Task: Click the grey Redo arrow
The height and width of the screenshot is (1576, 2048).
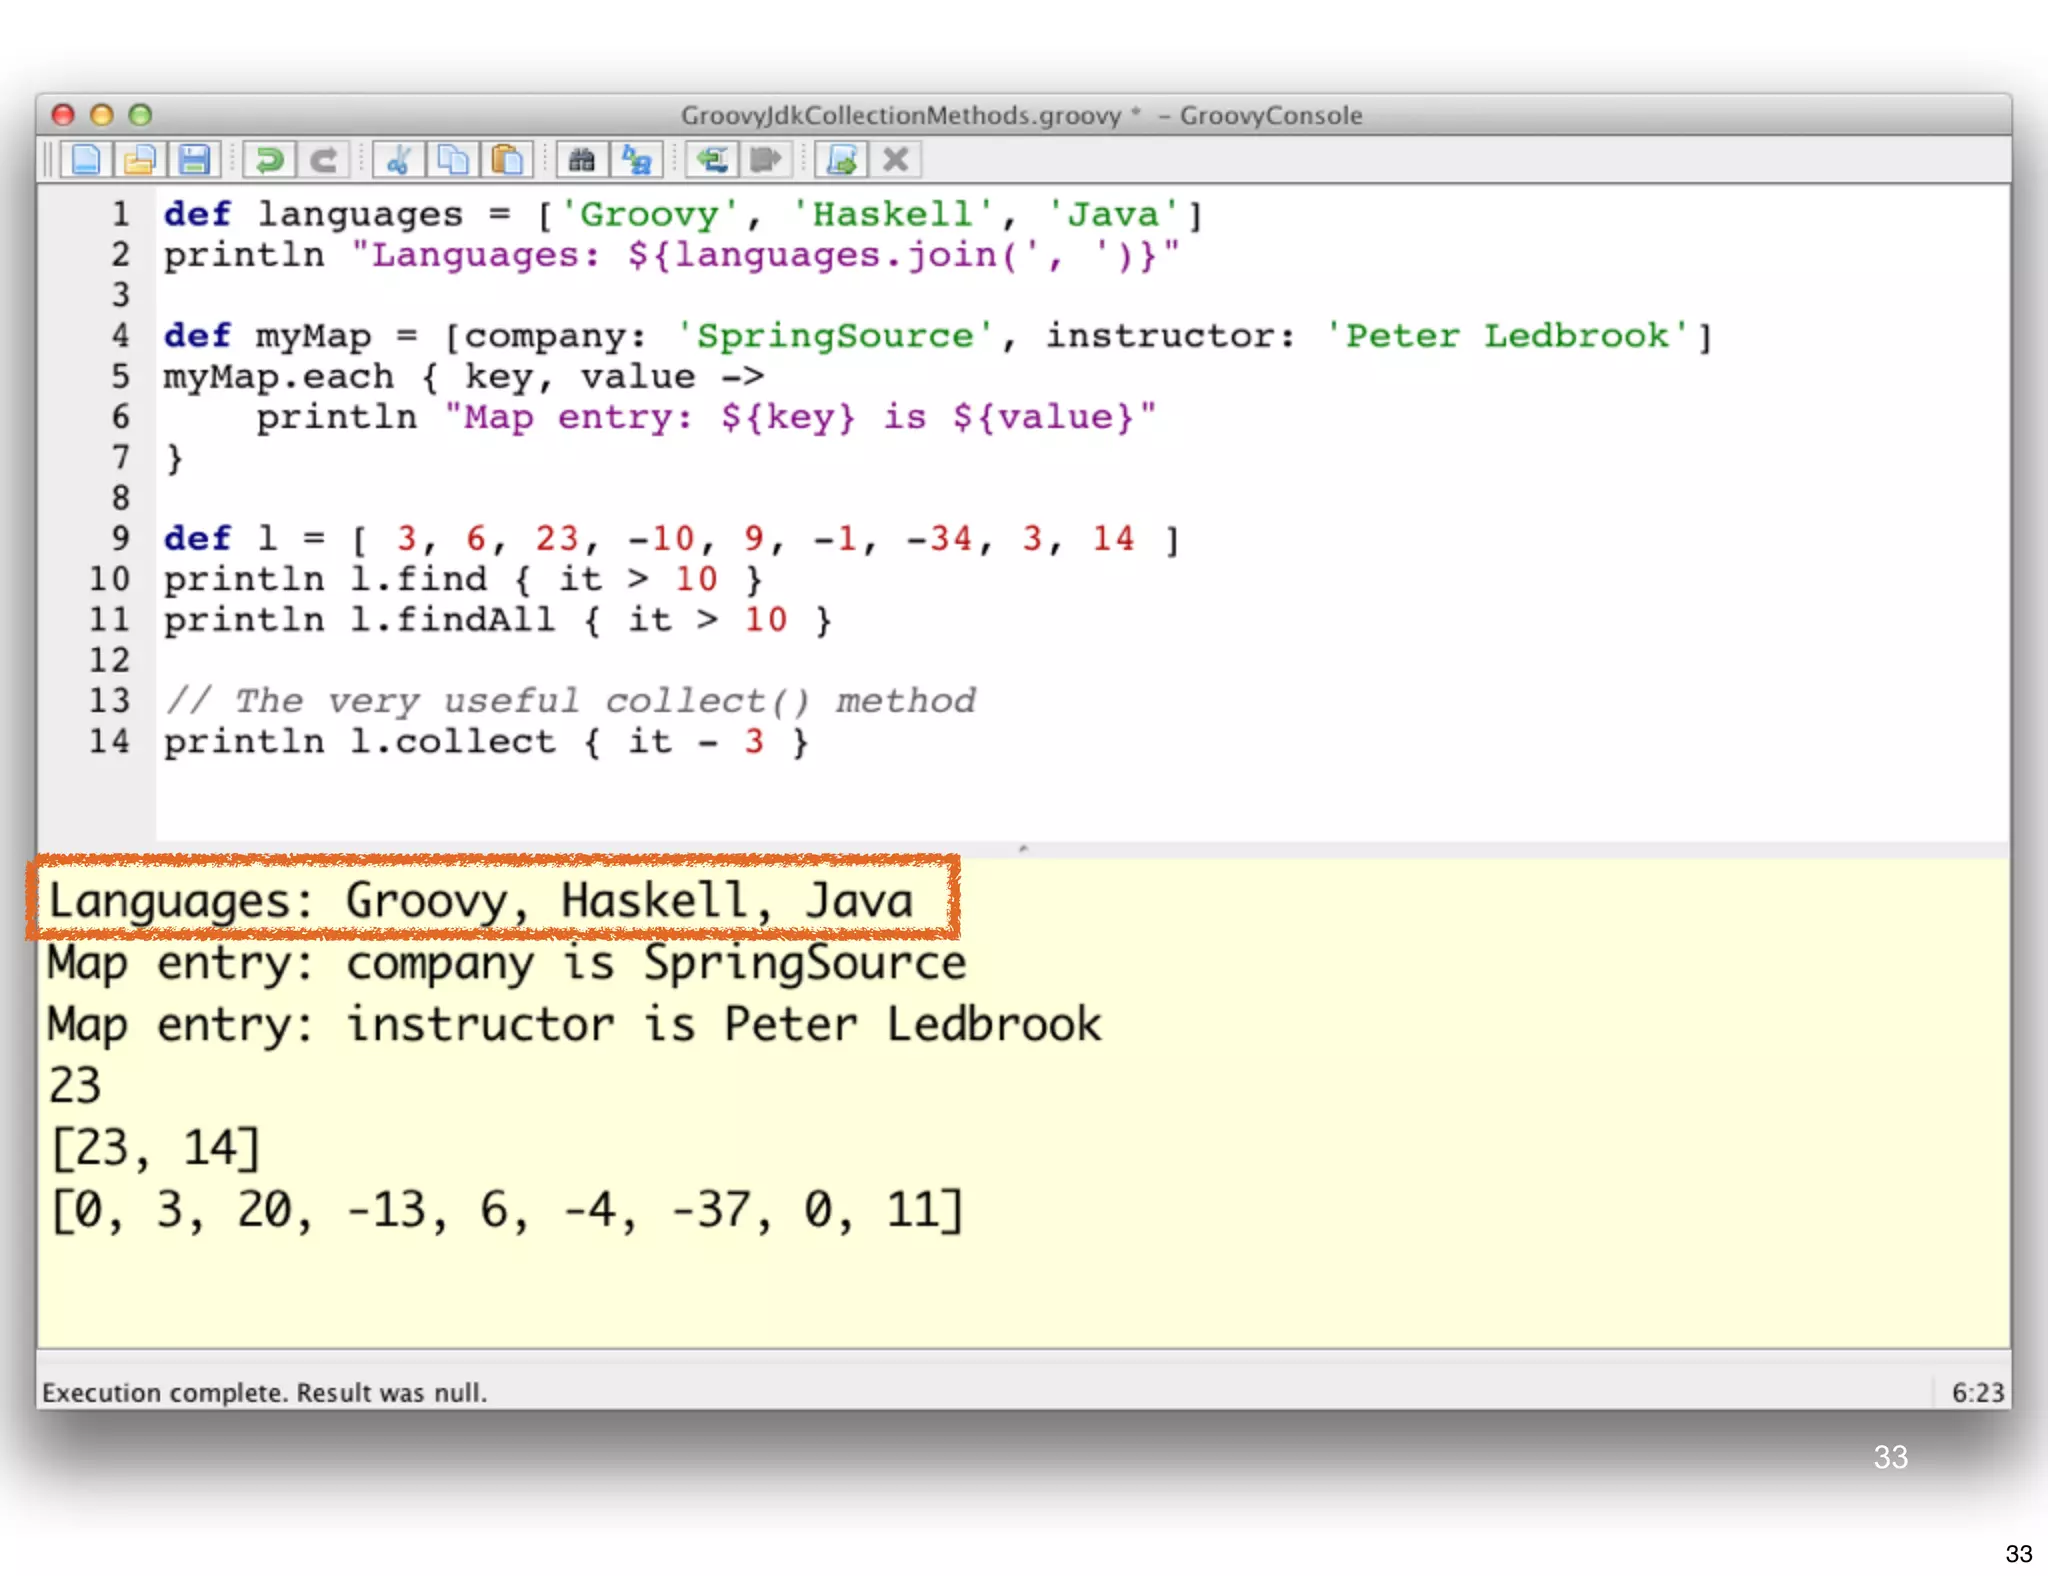Action: click(323, 160)
